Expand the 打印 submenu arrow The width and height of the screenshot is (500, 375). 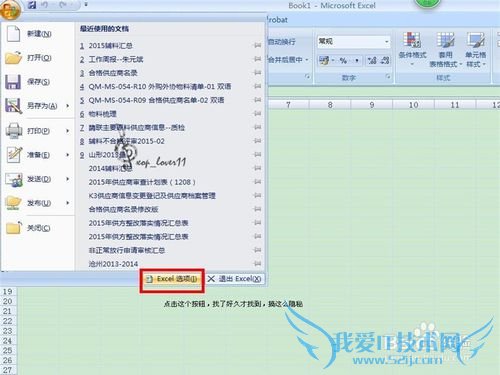(x=68, y=131)
